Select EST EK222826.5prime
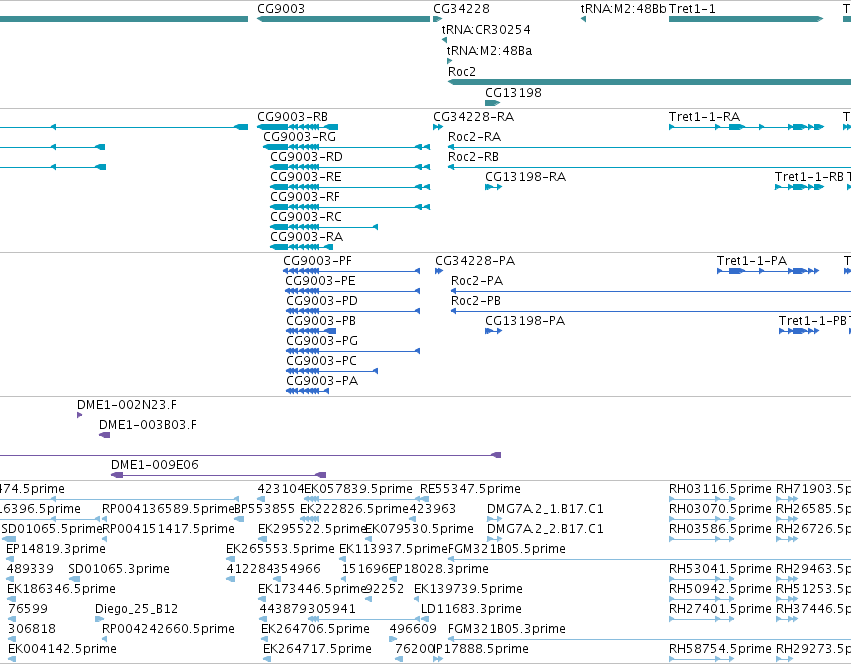This screenshot has width=851, height=664. click(x=354, y=509)
